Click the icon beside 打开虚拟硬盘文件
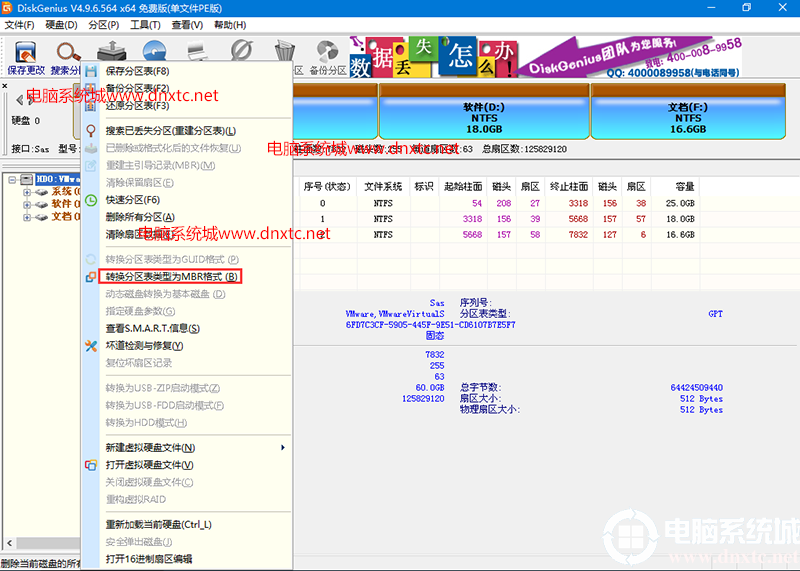This screenshot has height=571, width=800. 91,465
